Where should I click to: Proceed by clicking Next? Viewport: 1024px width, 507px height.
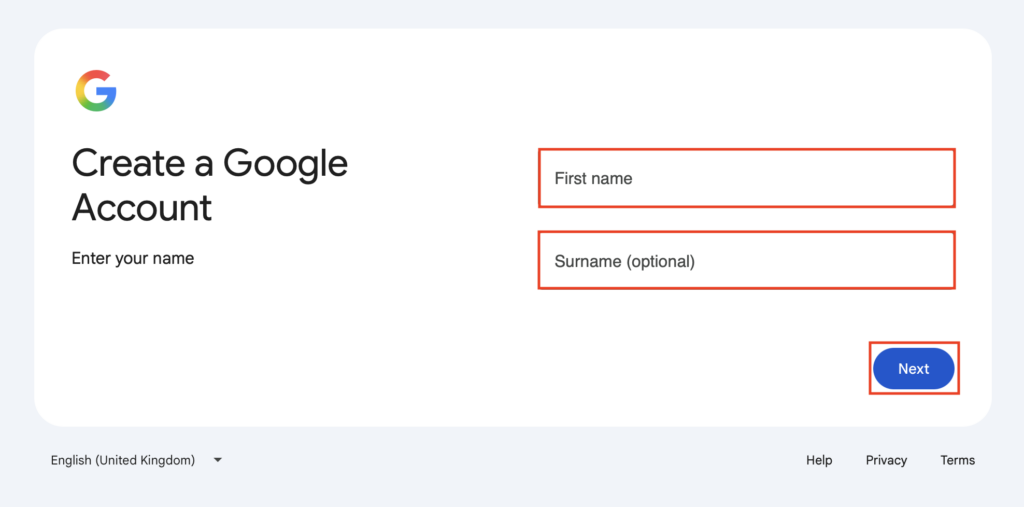pyautogui.click(x=914, y=368)
